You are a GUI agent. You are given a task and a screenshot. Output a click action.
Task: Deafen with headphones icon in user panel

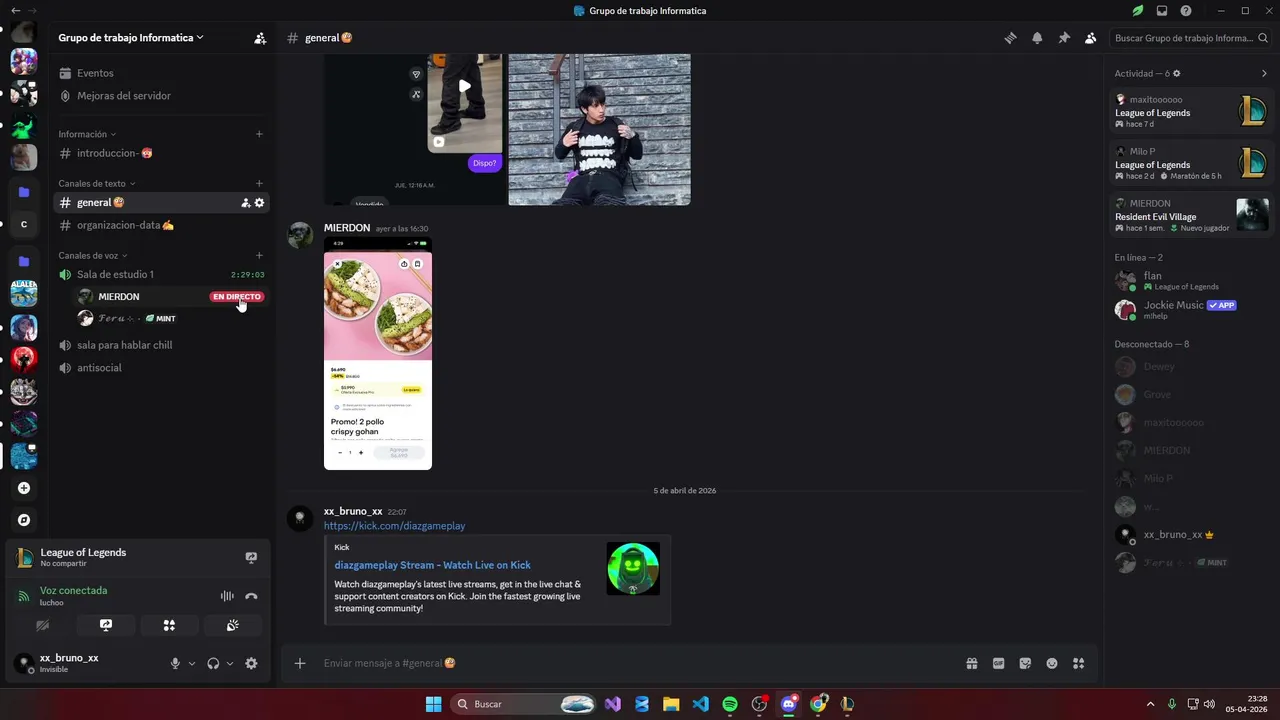[x=213, y=663]
